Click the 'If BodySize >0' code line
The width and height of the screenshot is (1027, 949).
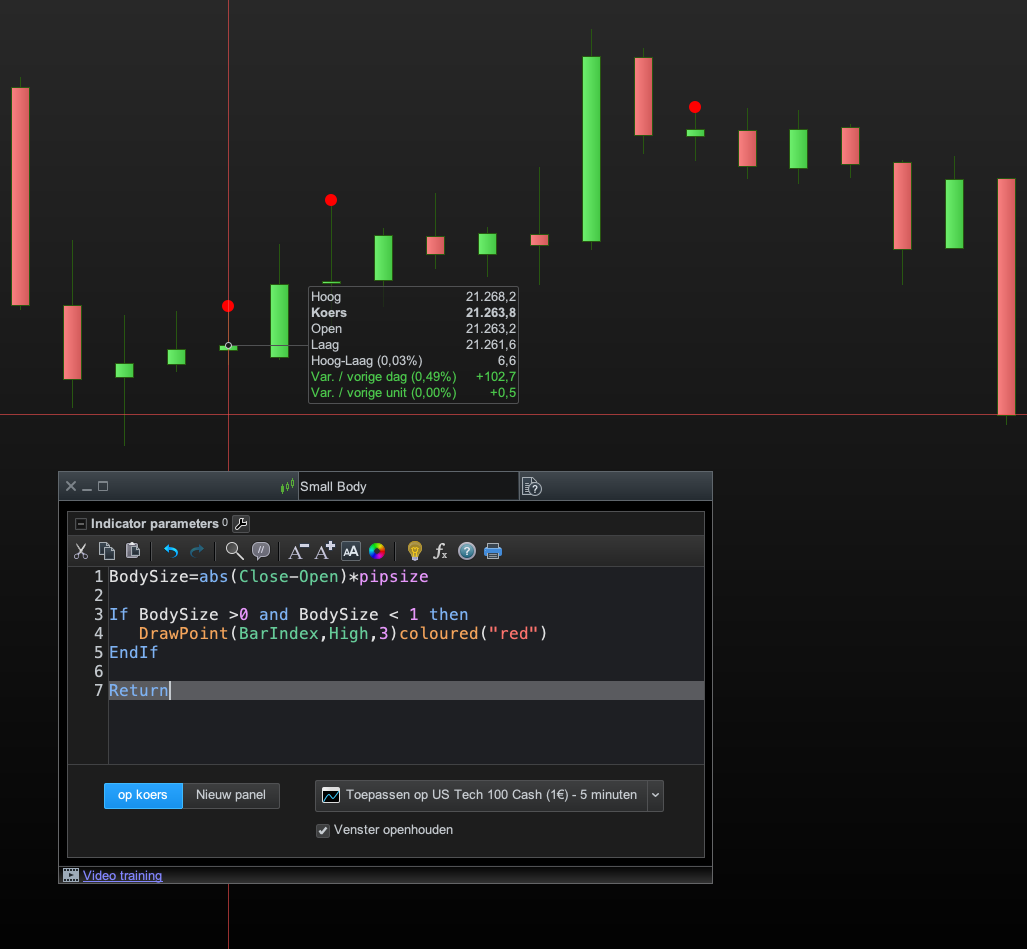point(289,614)
